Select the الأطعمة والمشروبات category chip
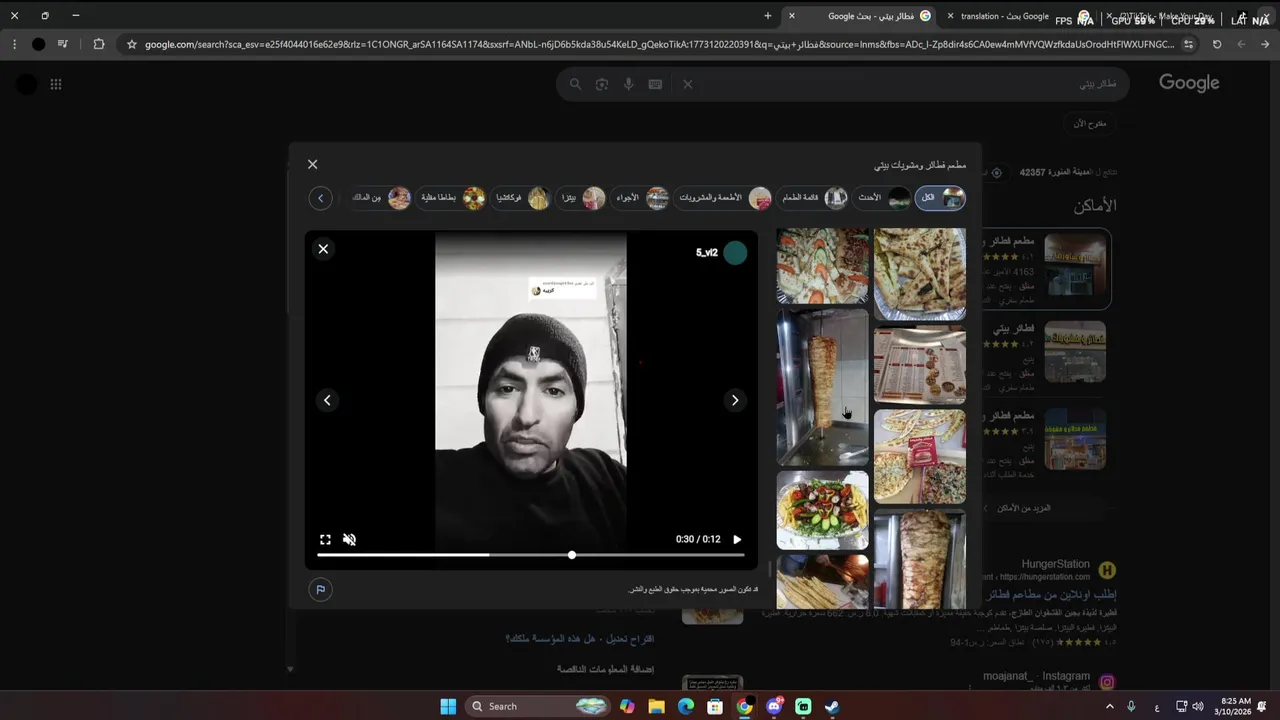This screenshot has height=720, width=1280. (x=724, y=198)
